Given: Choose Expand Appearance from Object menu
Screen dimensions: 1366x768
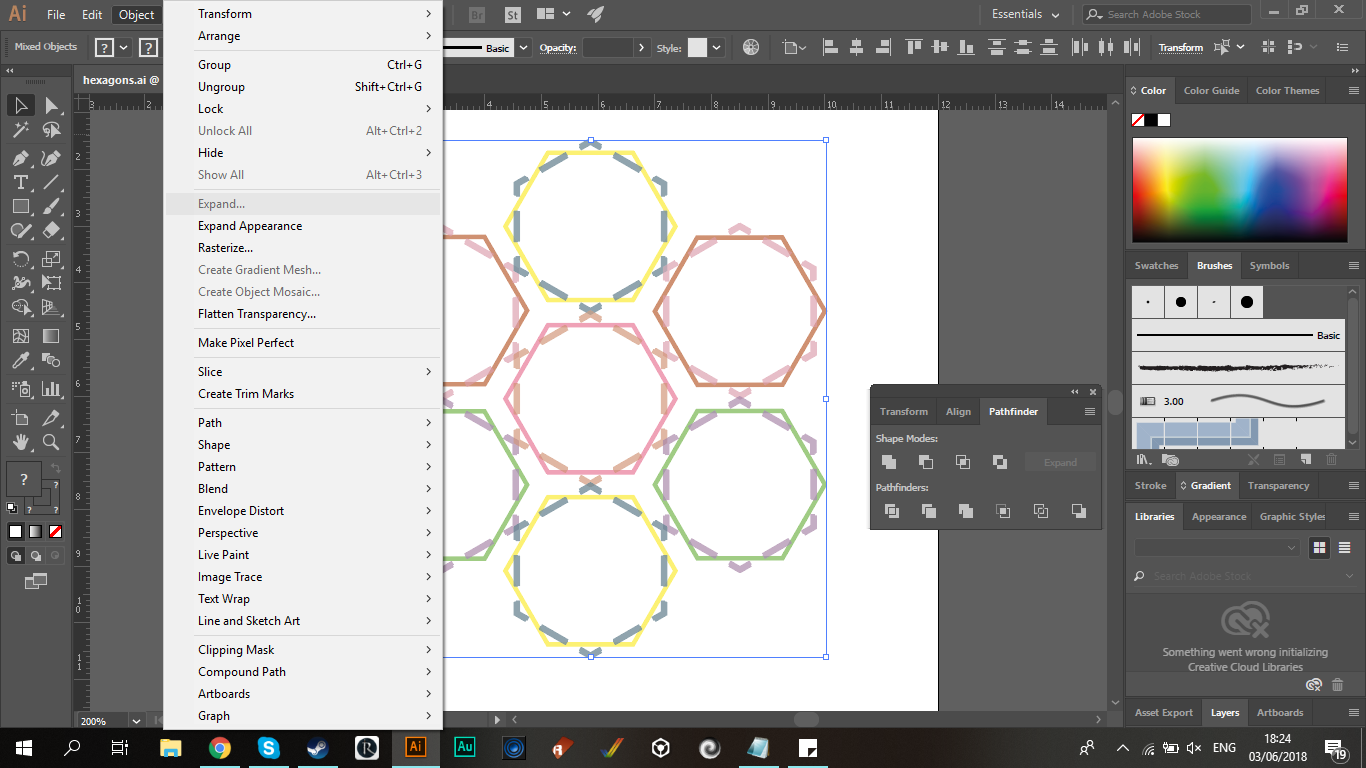Looking at the screenshot, I should (x=250, y=226).
